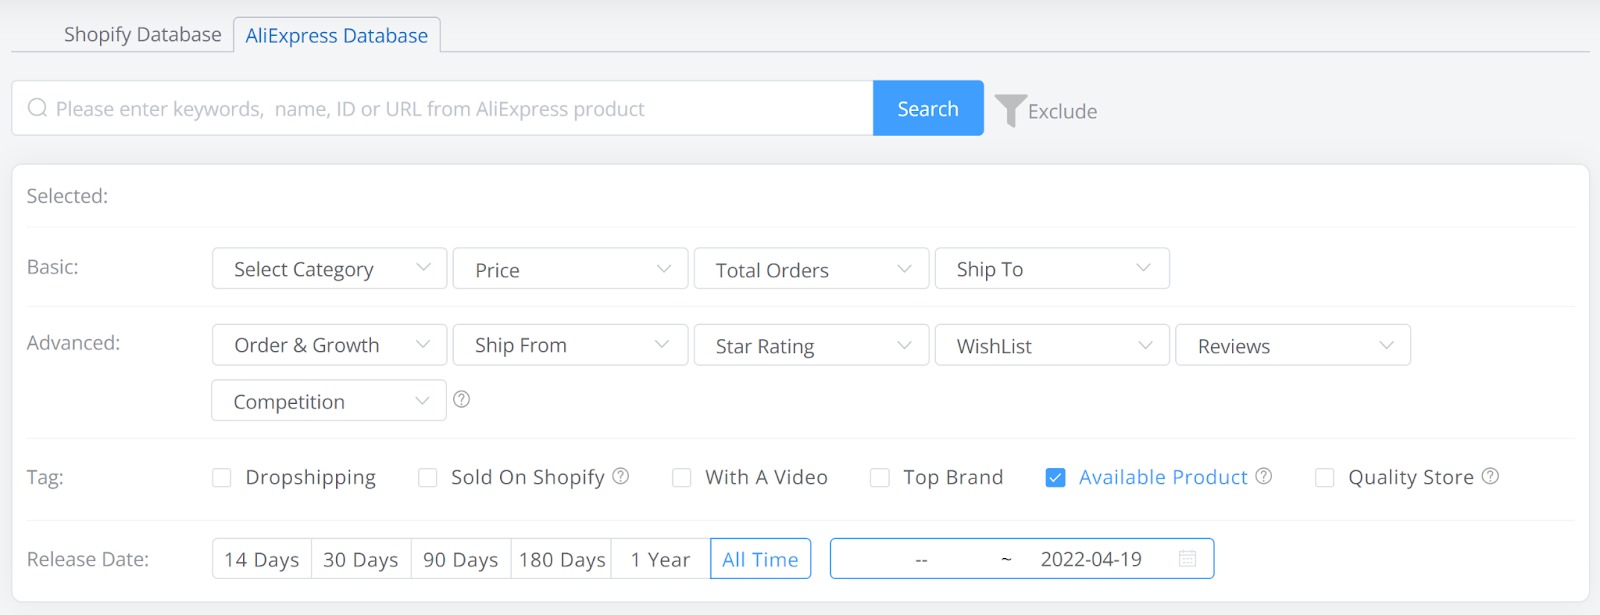This screenshot has width=1600, height=615.
Task: Click the Exclude filter funnel icon
Action: tap(1010, 110)
